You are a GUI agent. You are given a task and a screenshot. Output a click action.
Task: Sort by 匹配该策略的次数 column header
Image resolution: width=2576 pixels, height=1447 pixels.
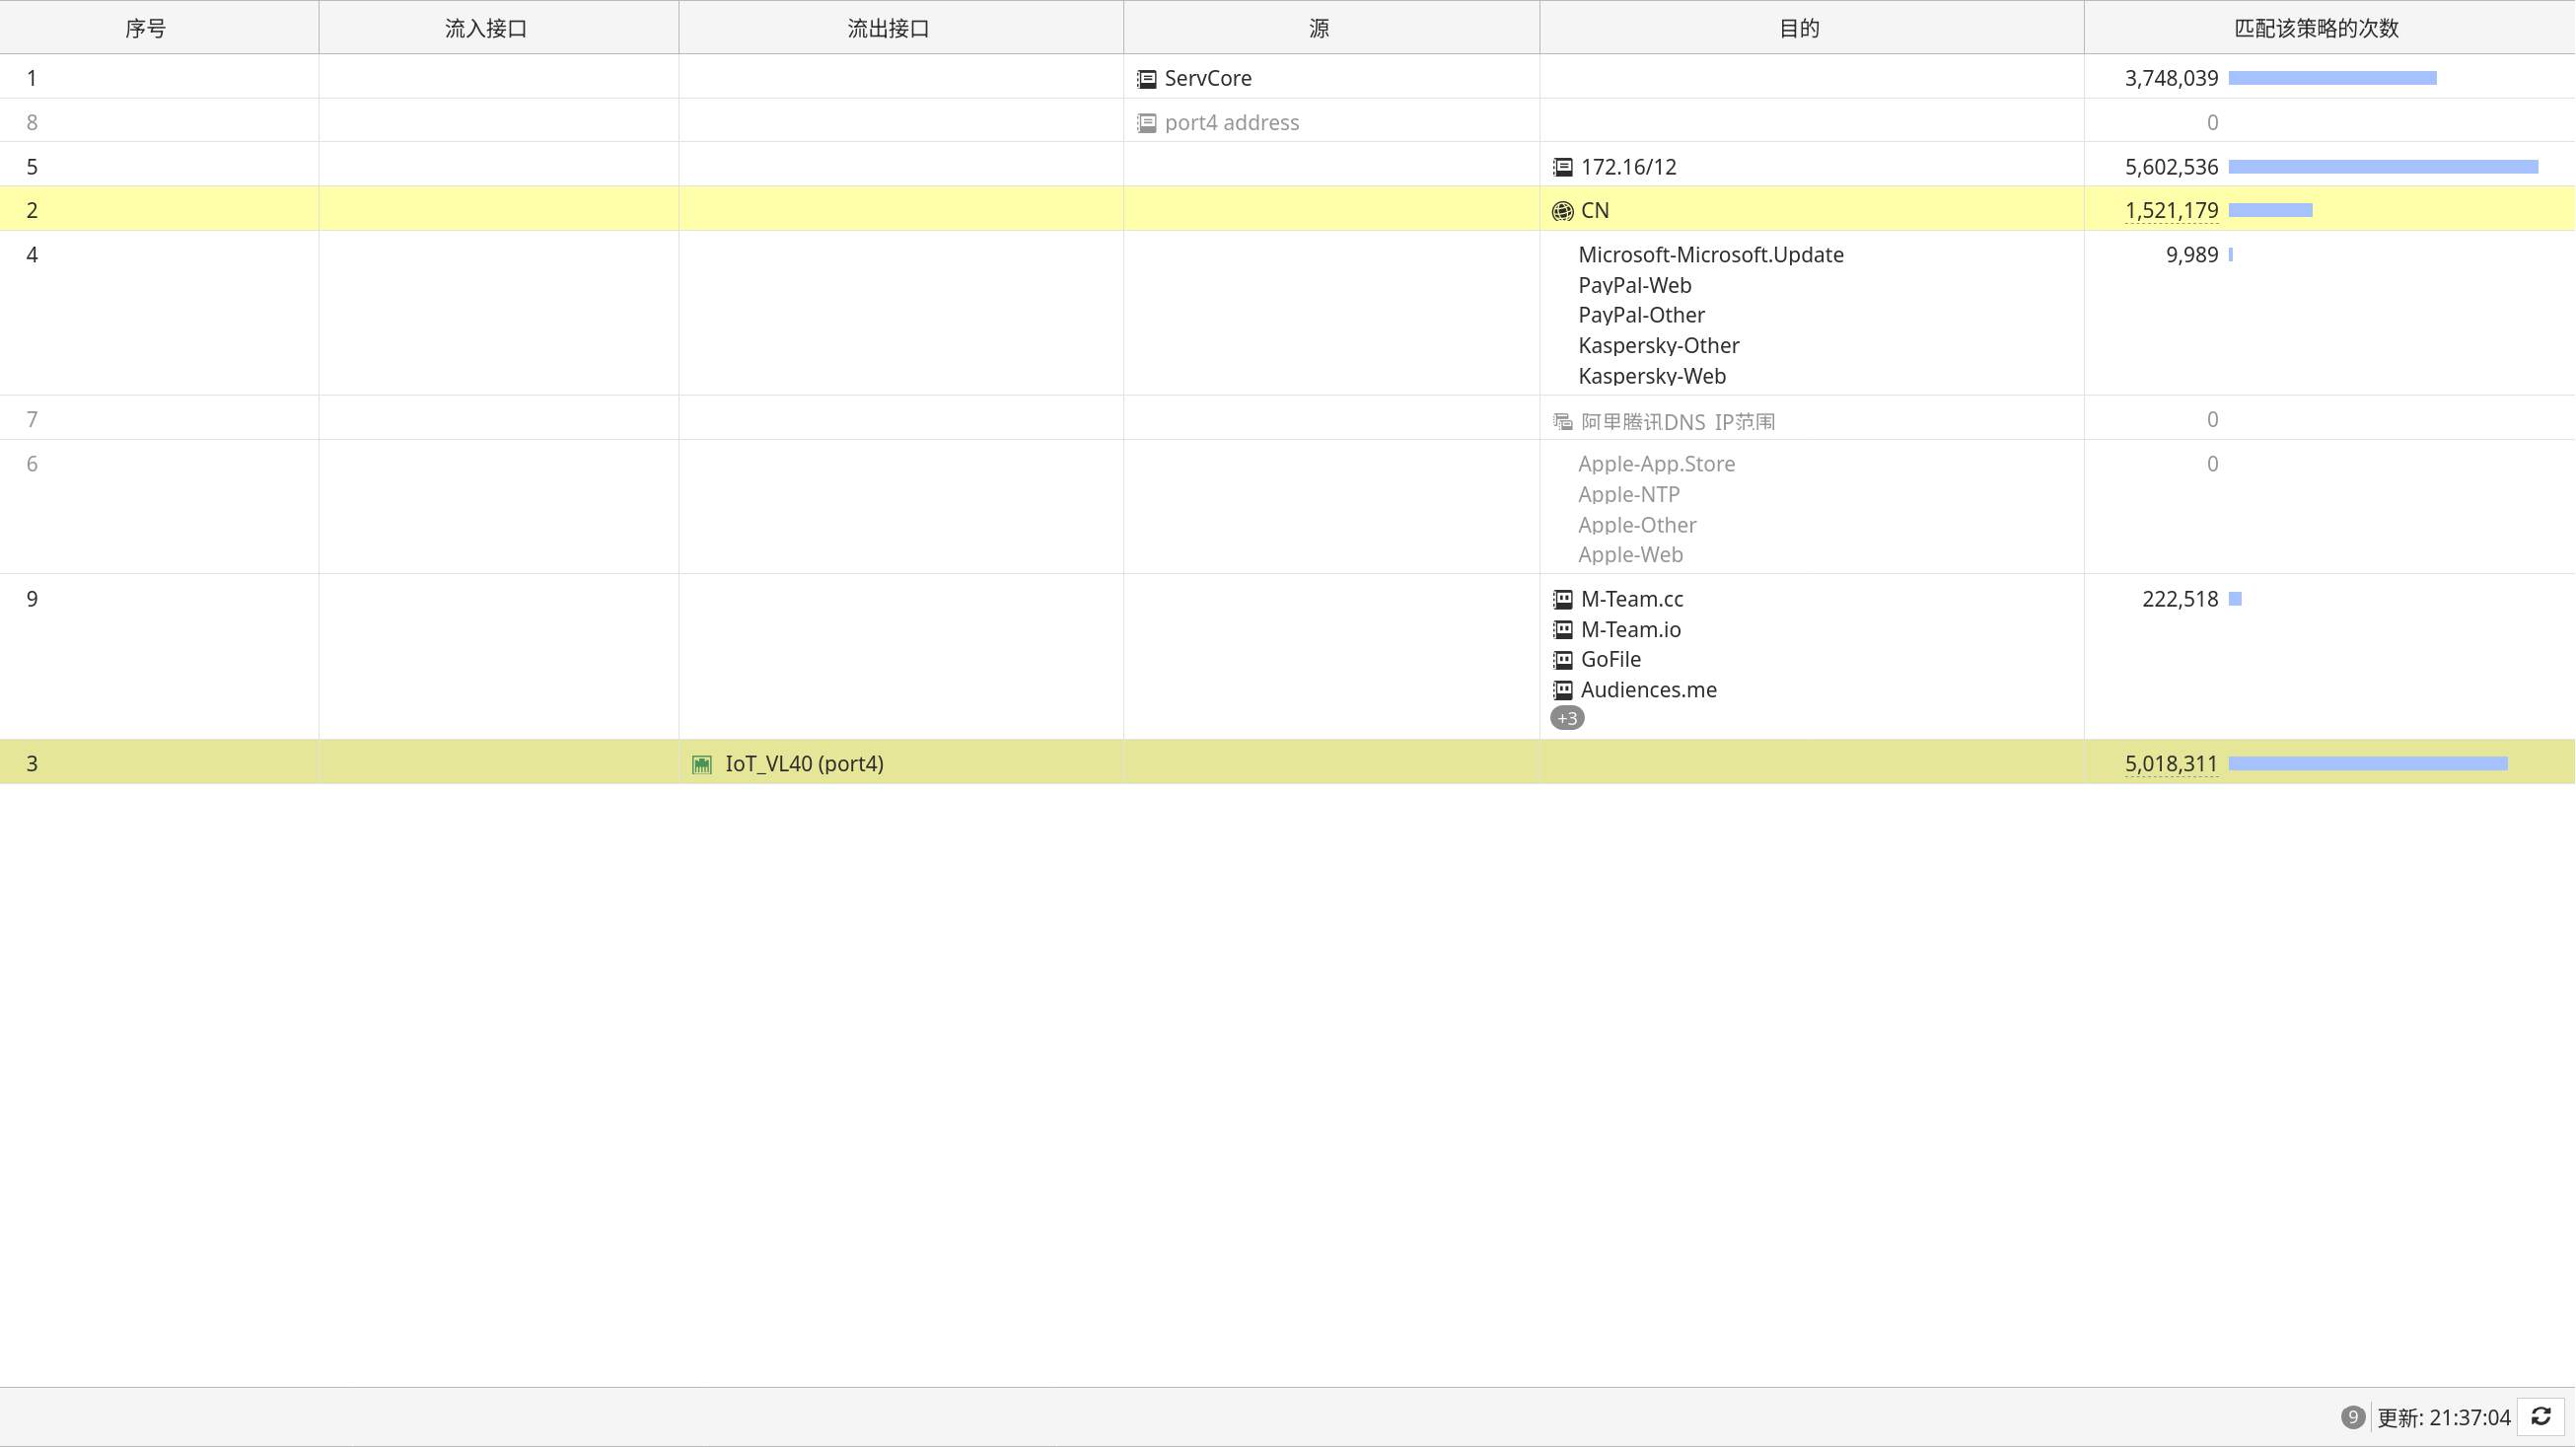(x=2316, y=28)
